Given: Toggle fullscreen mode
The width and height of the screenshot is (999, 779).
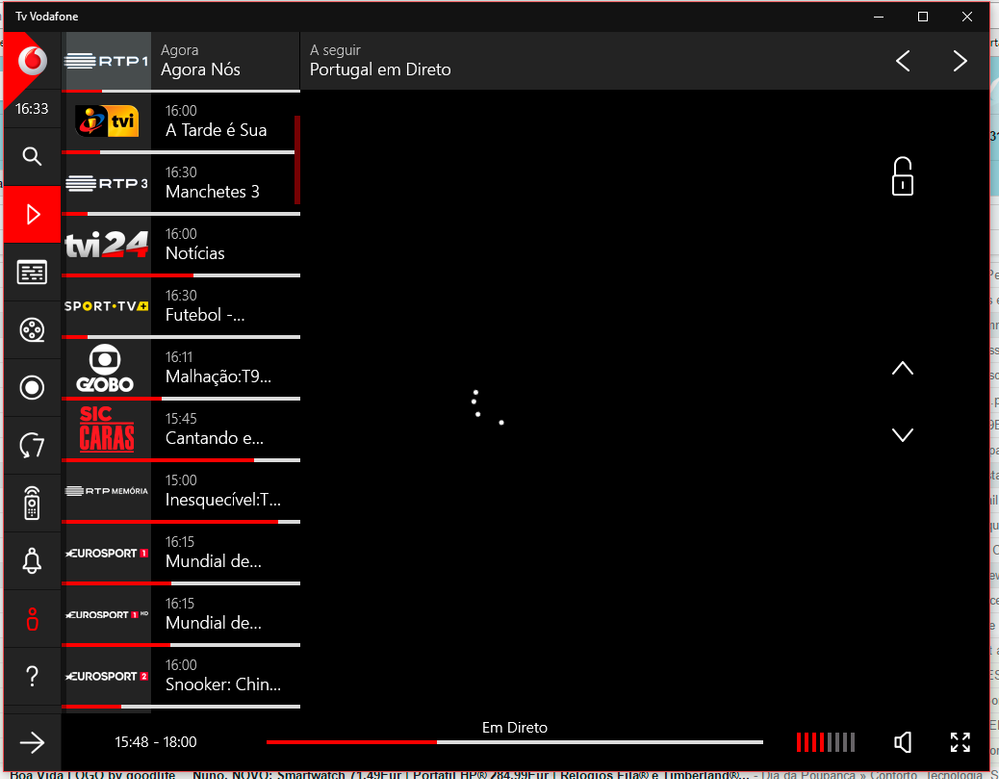Looking at the screenshot, I should pos(960,742).
